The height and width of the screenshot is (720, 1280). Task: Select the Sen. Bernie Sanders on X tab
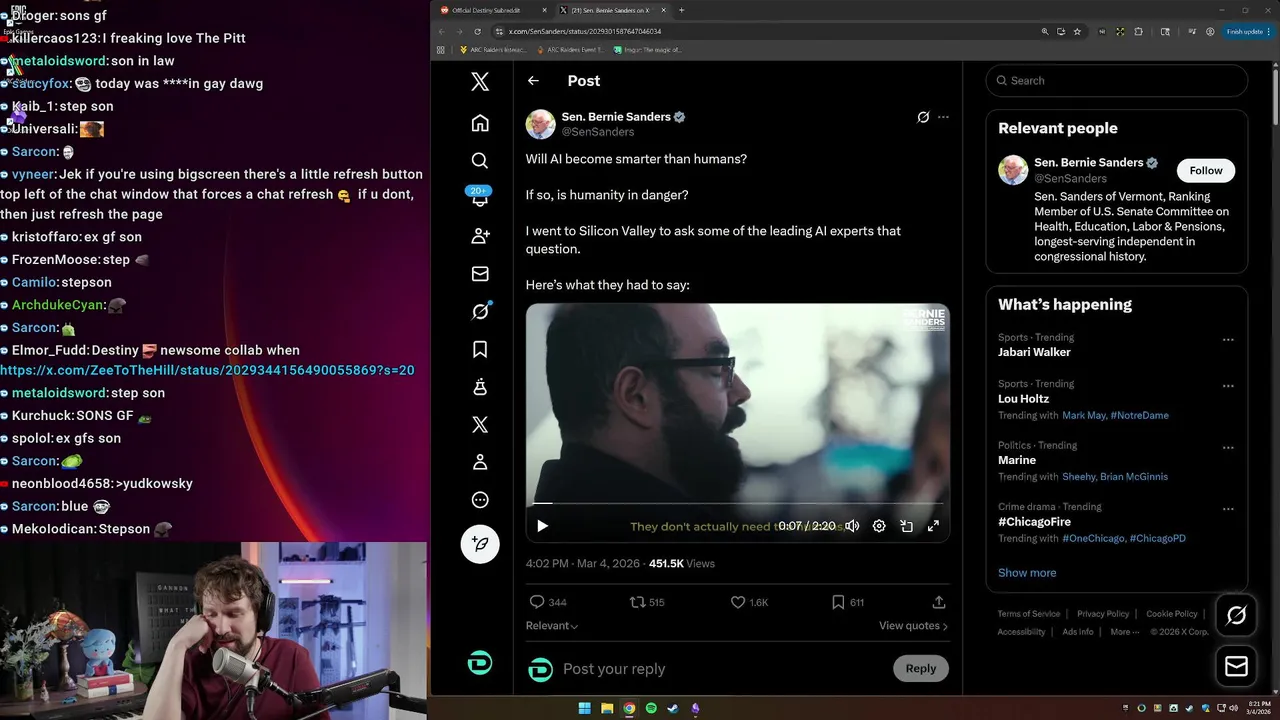pos(610,10)
